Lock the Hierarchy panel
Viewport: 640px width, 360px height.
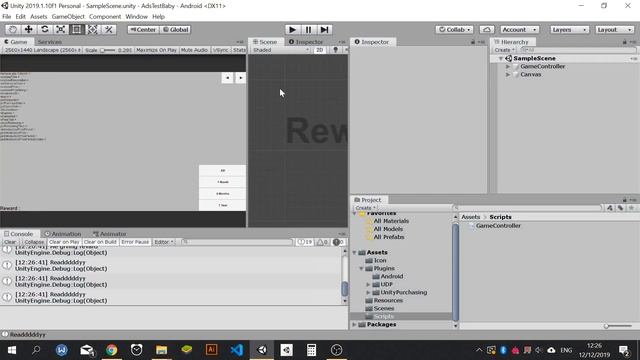pos(624,42)
